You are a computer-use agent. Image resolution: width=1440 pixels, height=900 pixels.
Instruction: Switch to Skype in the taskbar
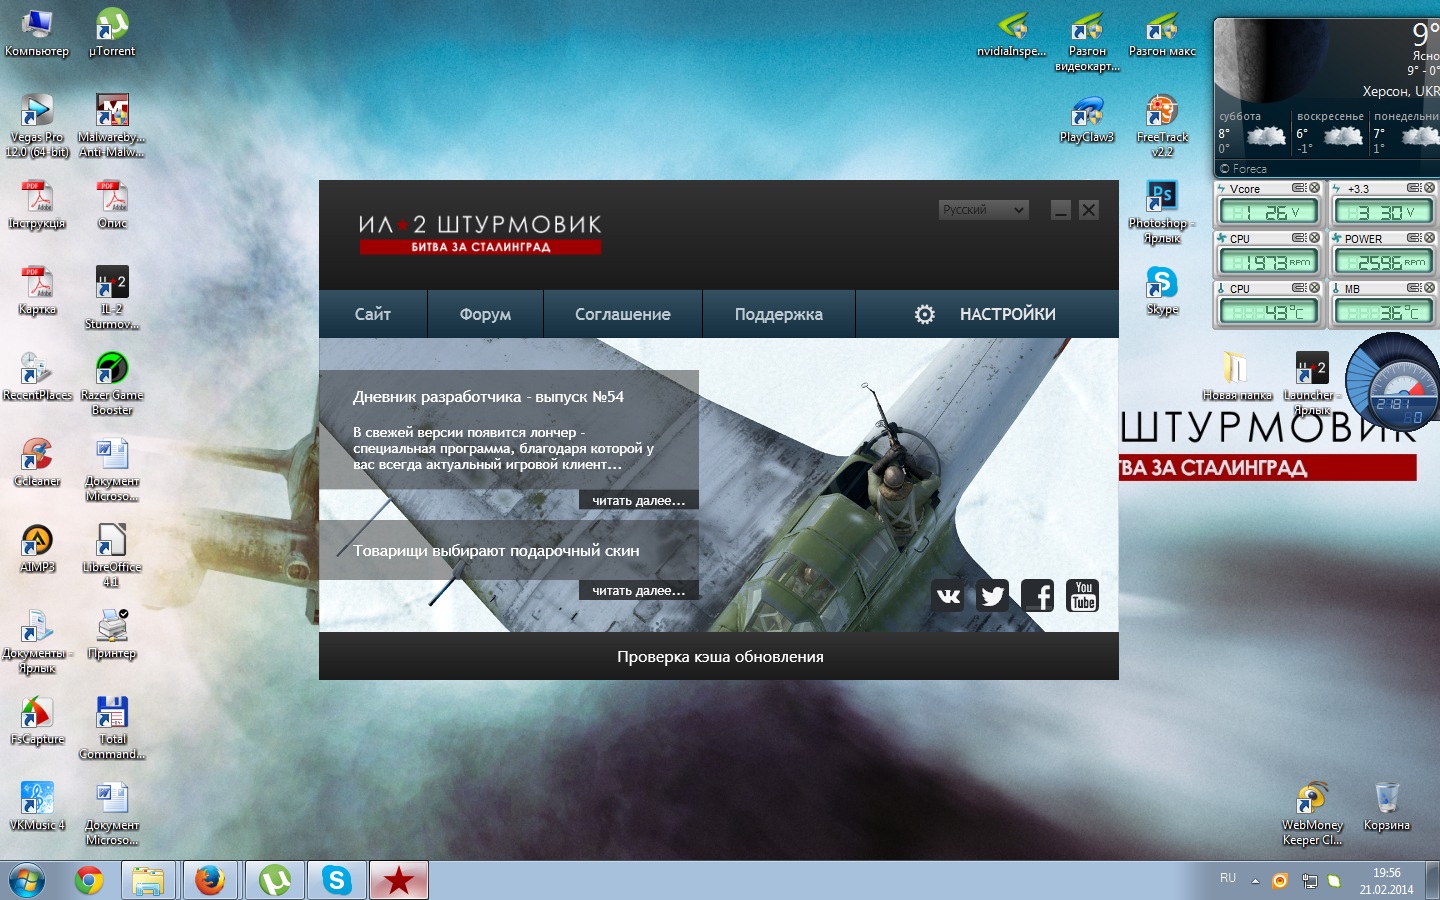coord(336,881)
